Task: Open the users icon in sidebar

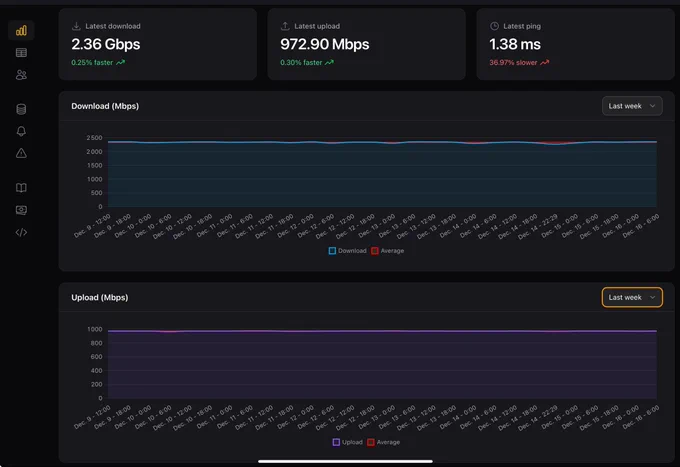Action: click(21, 75)
